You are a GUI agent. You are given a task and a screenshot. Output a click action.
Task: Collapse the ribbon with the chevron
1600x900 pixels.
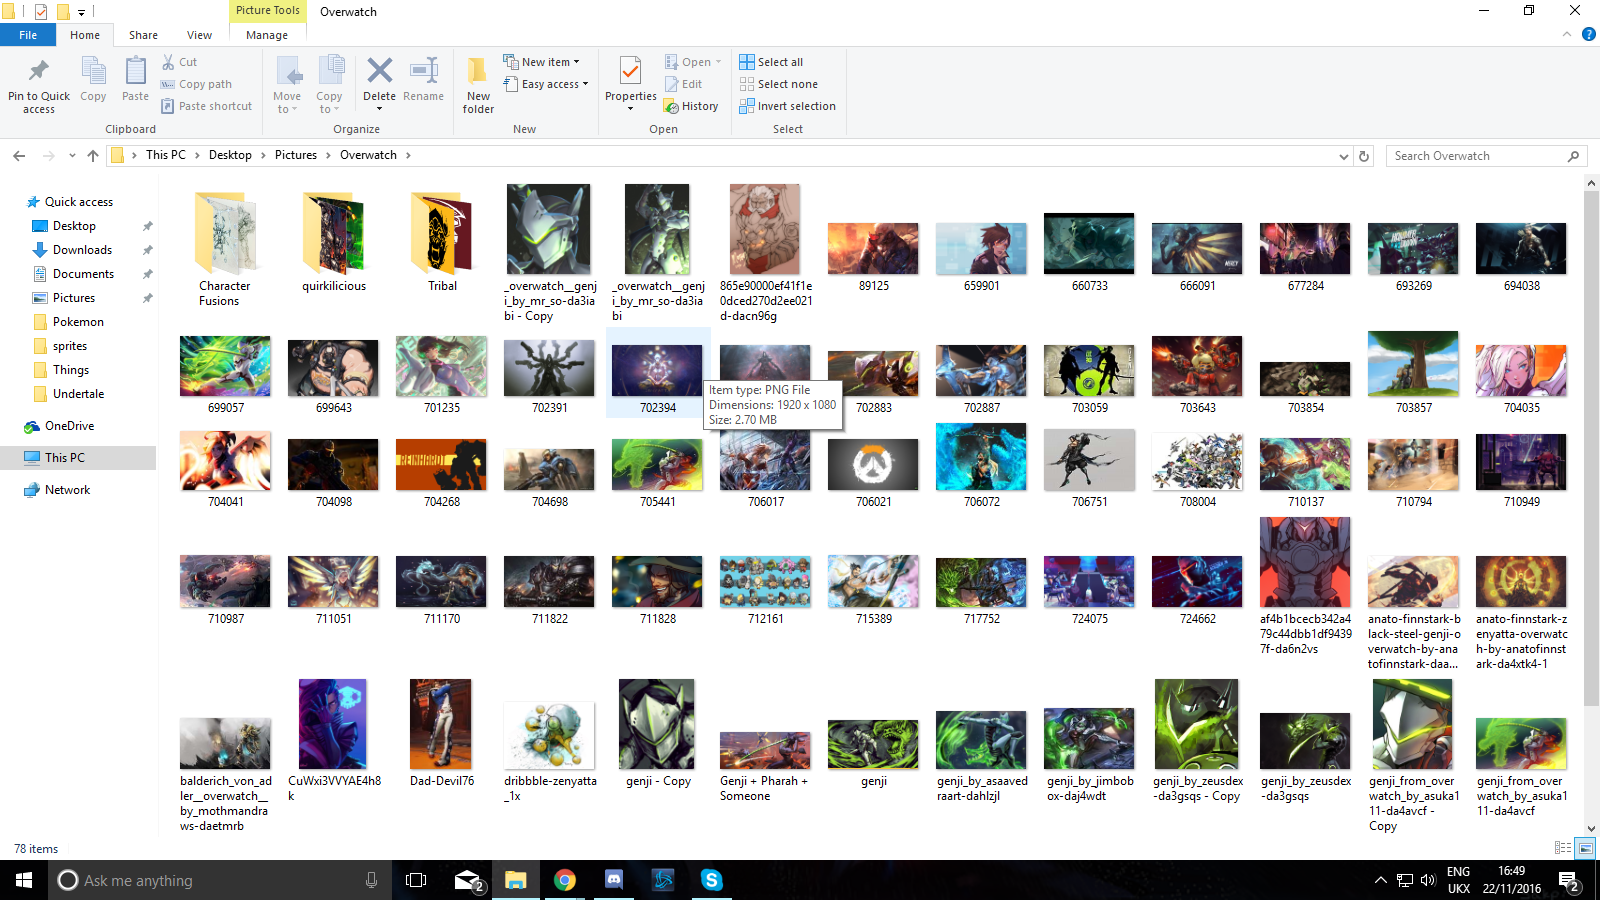tap(1567, 34)
